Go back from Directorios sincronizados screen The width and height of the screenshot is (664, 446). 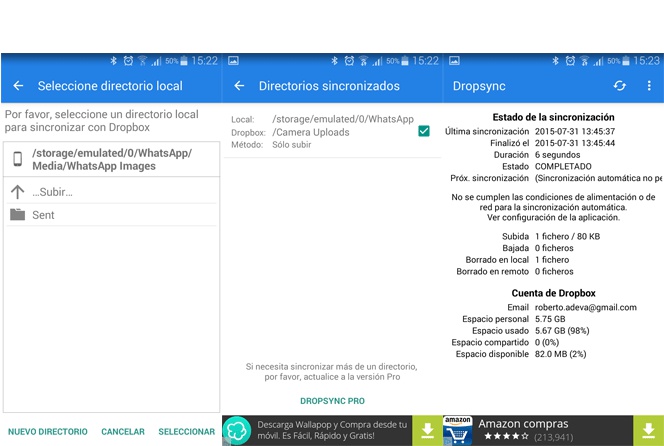[239, 86]
